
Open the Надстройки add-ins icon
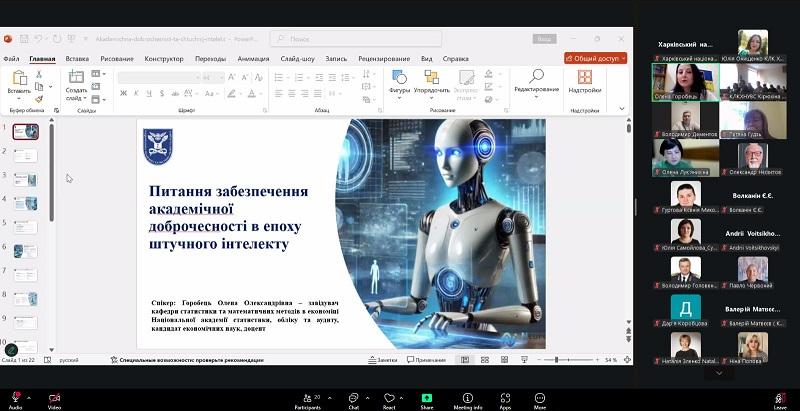click(x=584, y=78)
